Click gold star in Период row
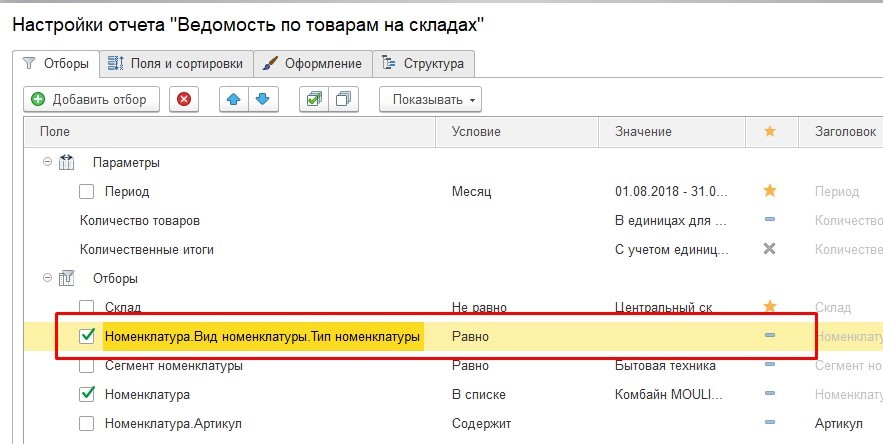 click(x=769, y=190)
